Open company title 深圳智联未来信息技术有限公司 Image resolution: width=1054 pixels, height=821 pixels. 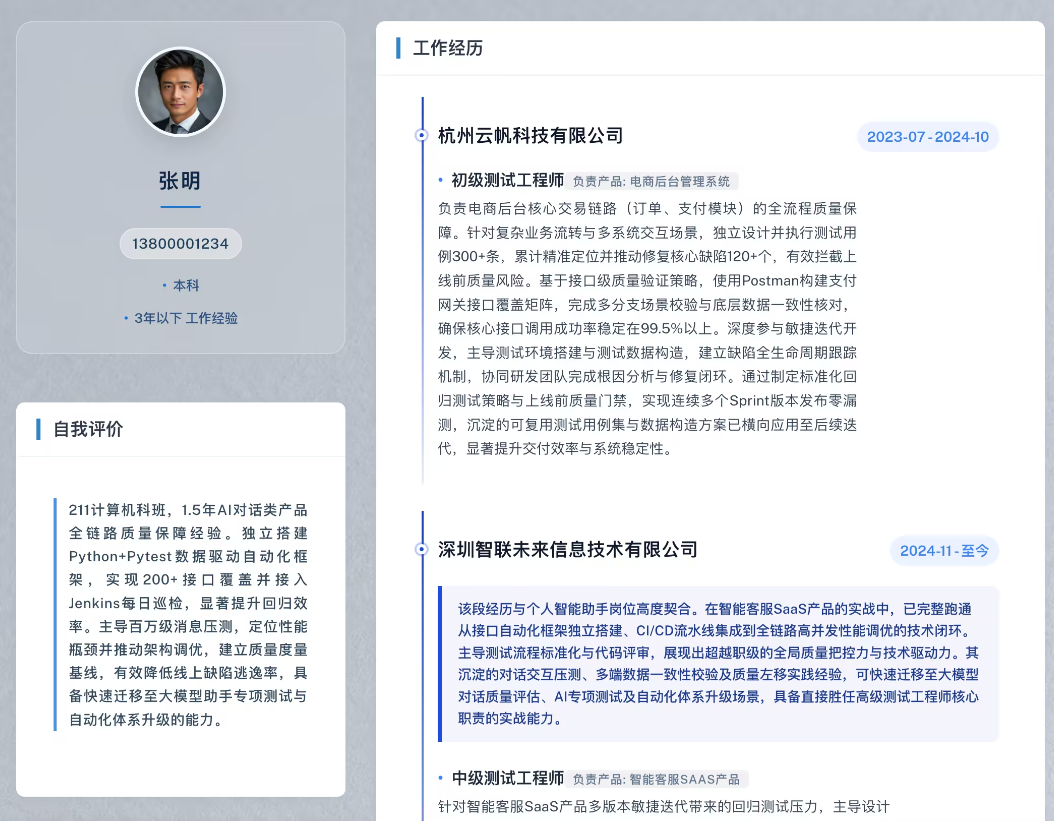point(567,550)
